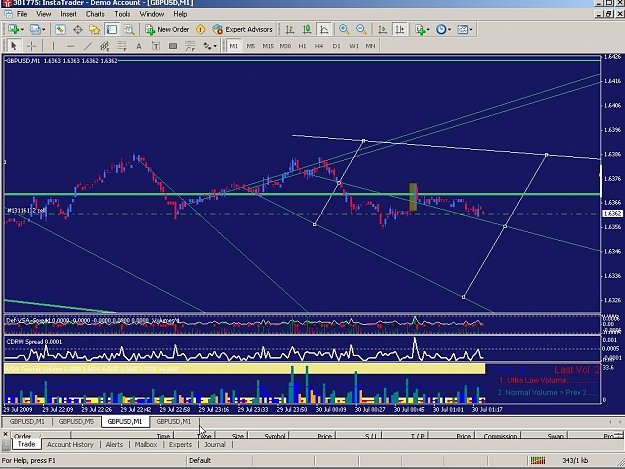Image resolution: width=625 pixels, height=469 pixels.
Task: Switch chart to line chart
Action: coord(324,29)
